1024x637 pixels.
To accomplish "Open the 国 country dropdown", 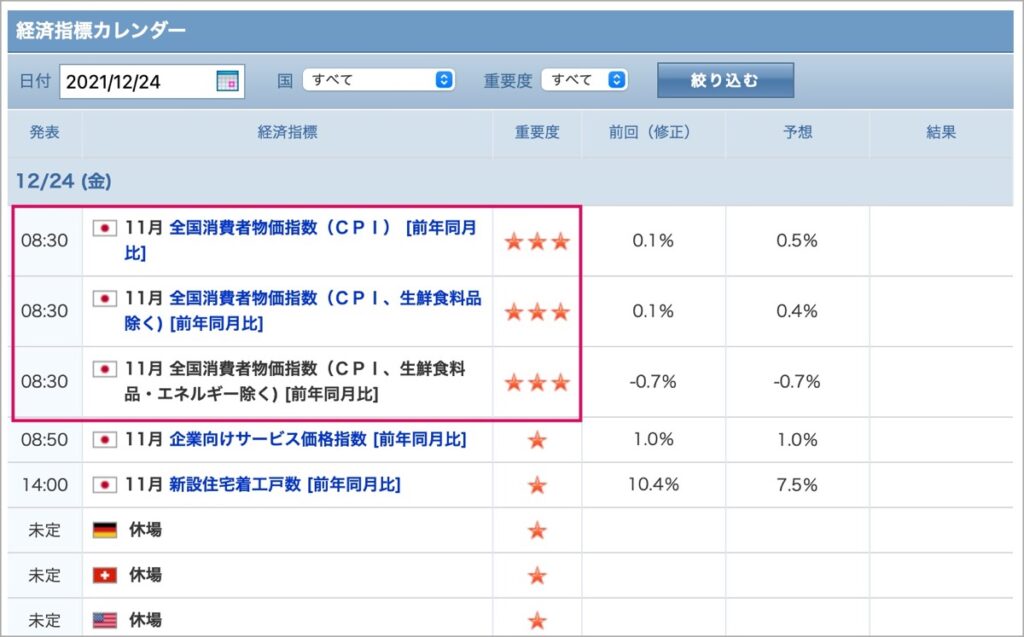I will 379,80.
